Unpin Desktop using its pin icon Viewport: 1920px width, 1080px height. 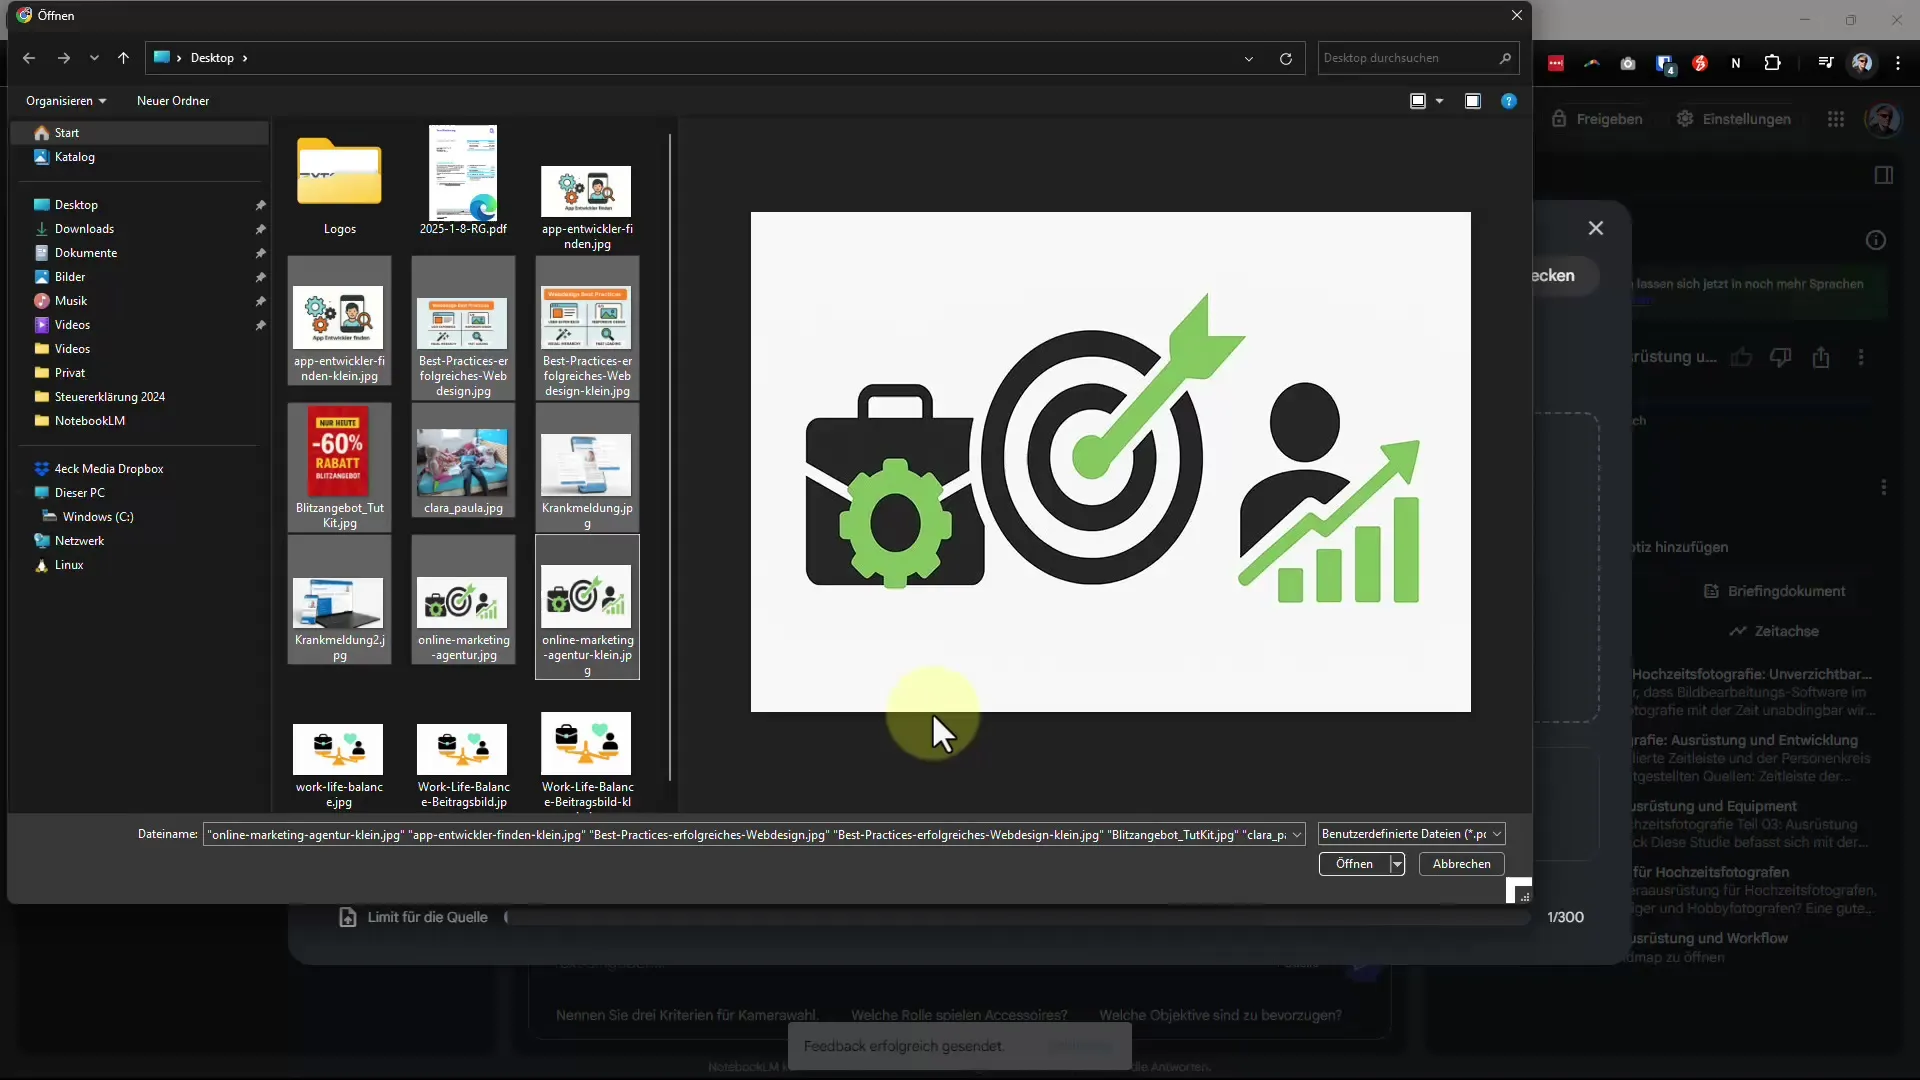coord(260,205)
